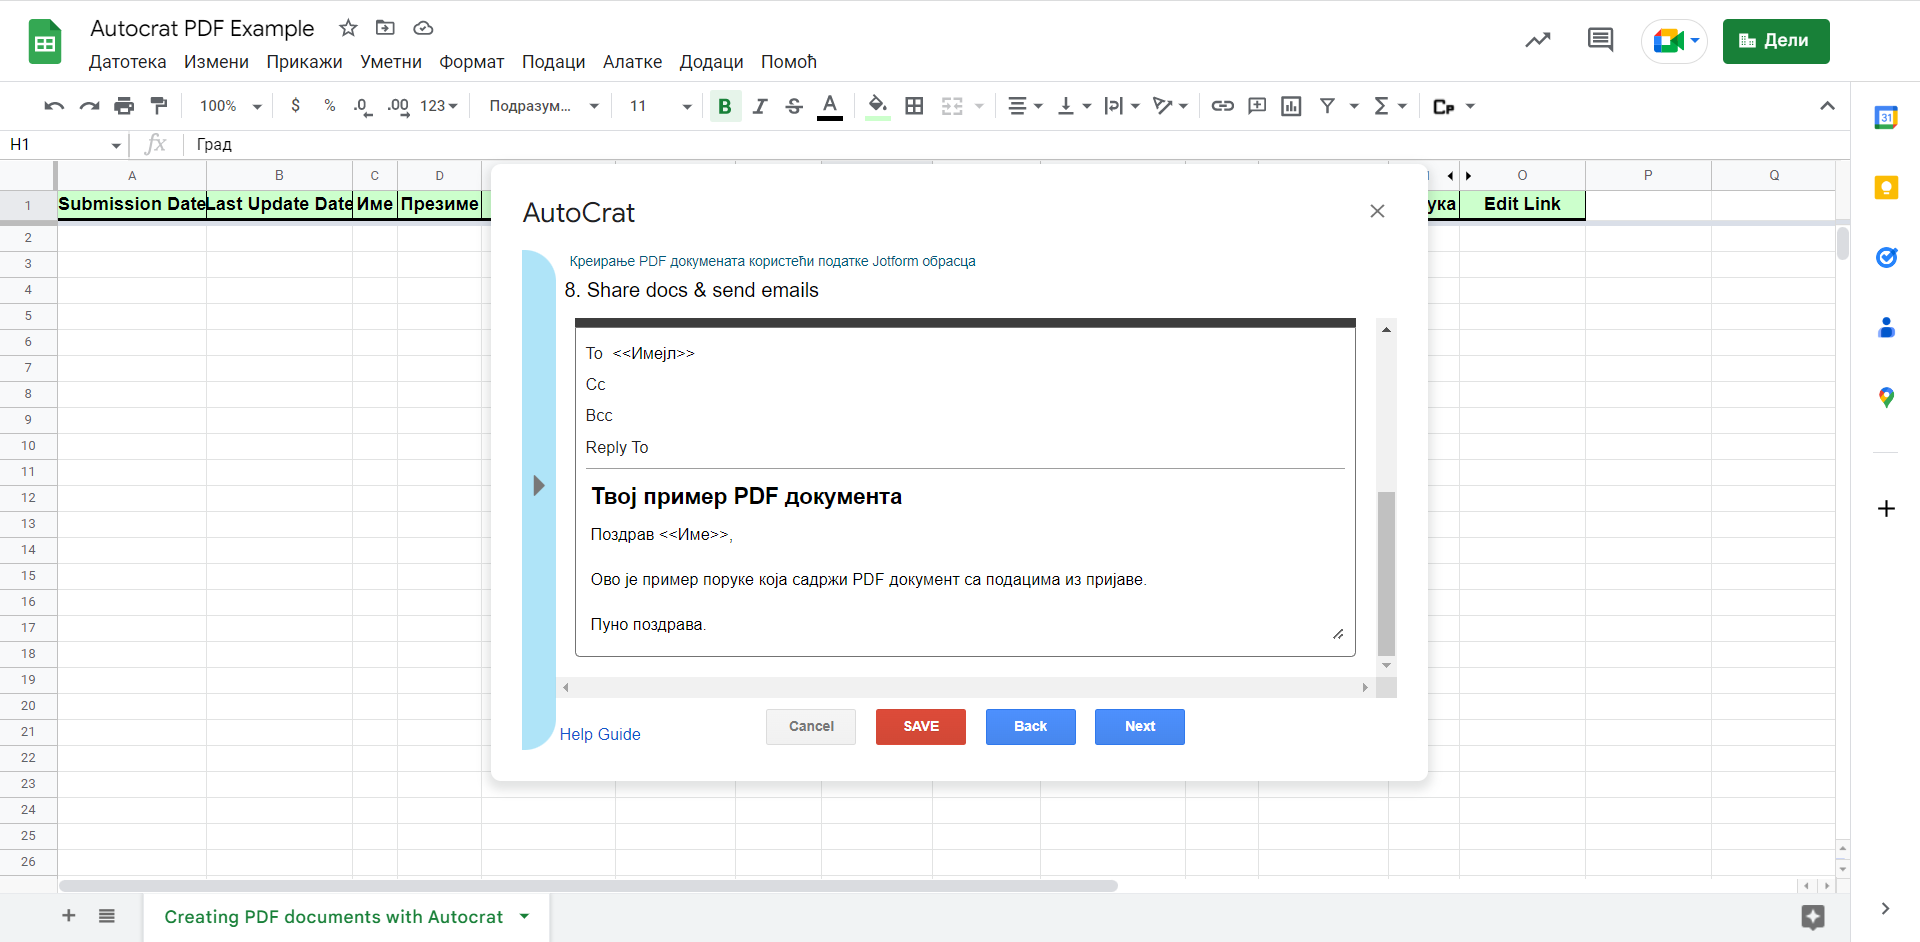Select the paint format tool
1920x942 pixels.
coord(158,106)
